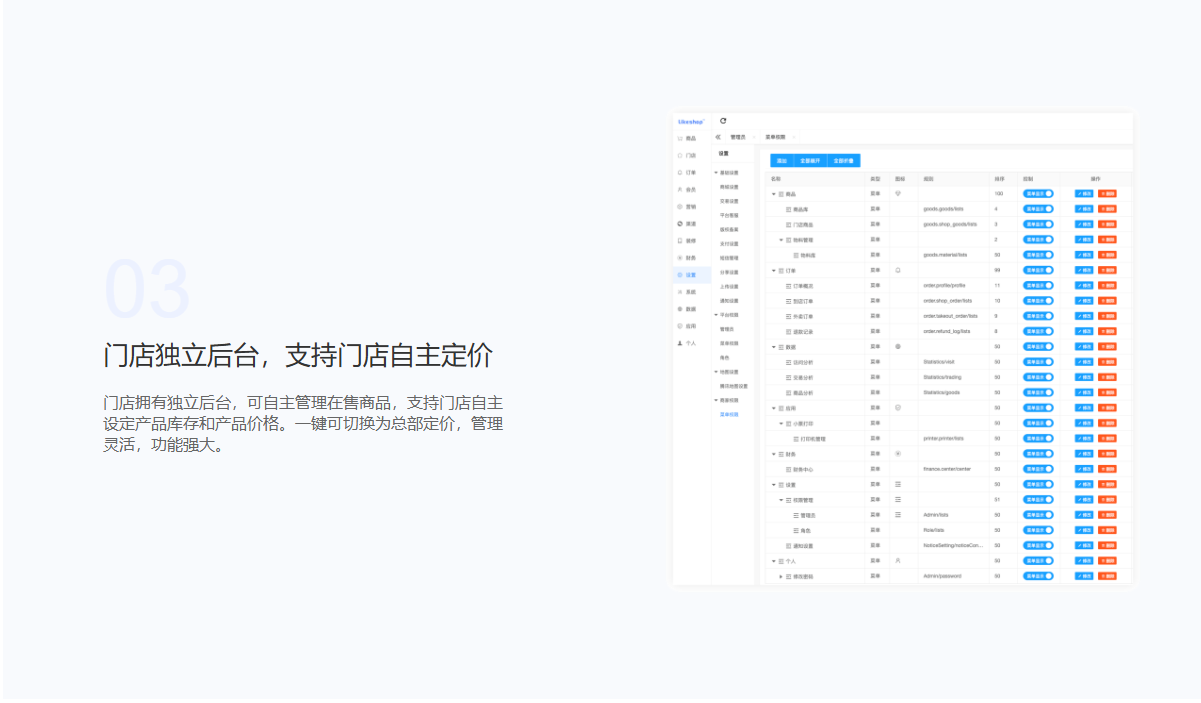Click edit button for goods.goods/lists row
Viewport: 1201px width, 703px height.
[x=1084, y=209]
